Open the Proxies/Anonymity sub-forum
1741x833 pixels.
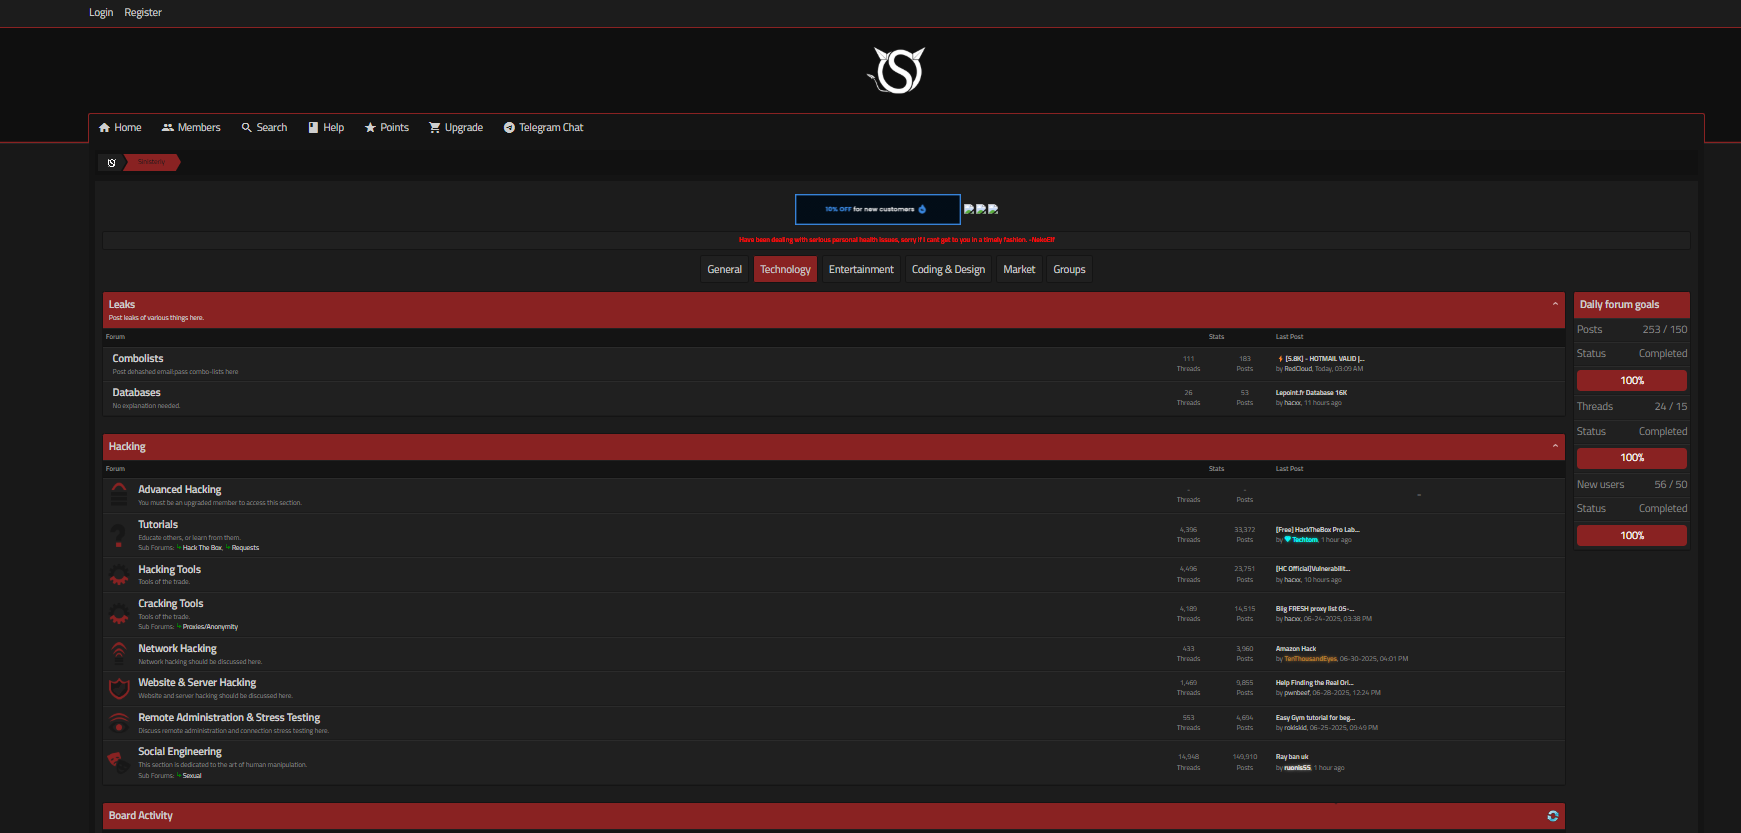click(210, 627)
